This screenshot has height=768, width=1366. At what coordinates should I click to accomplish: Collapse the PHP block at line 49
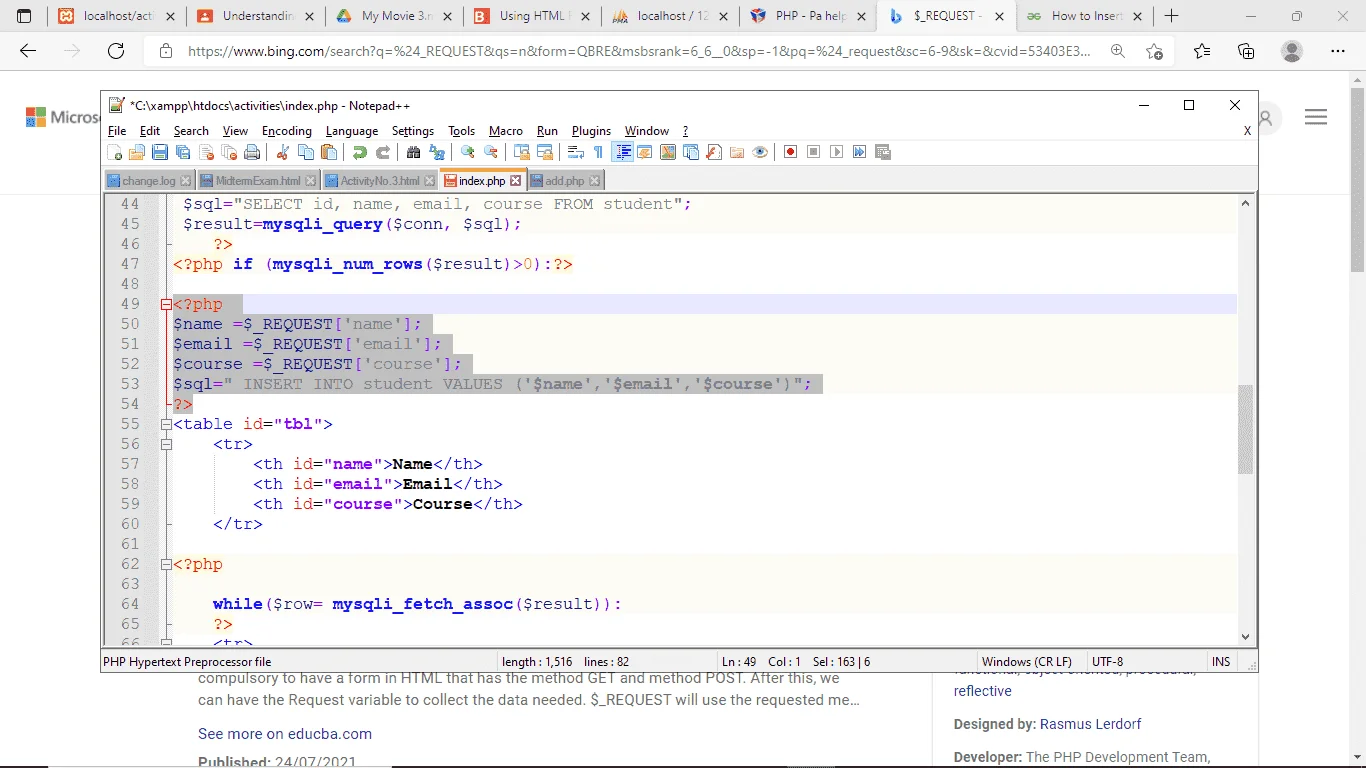tap(166, 304)
